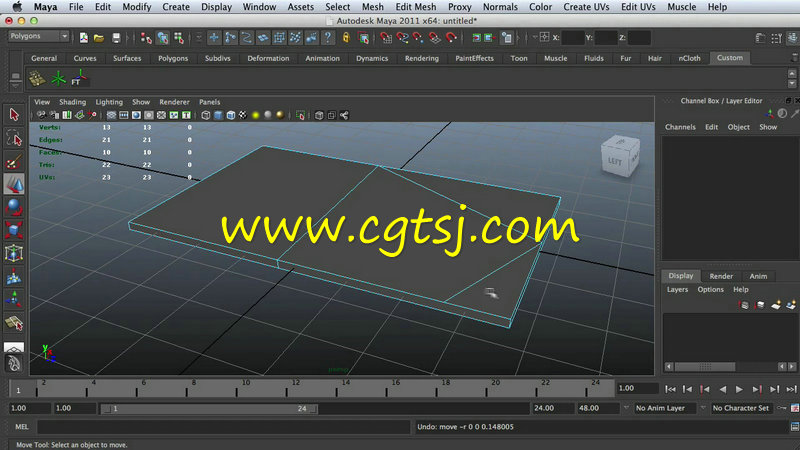Viewport: 800px width, 450px height.
Task: Click the New Scene icon
Action: coord(84,38)
